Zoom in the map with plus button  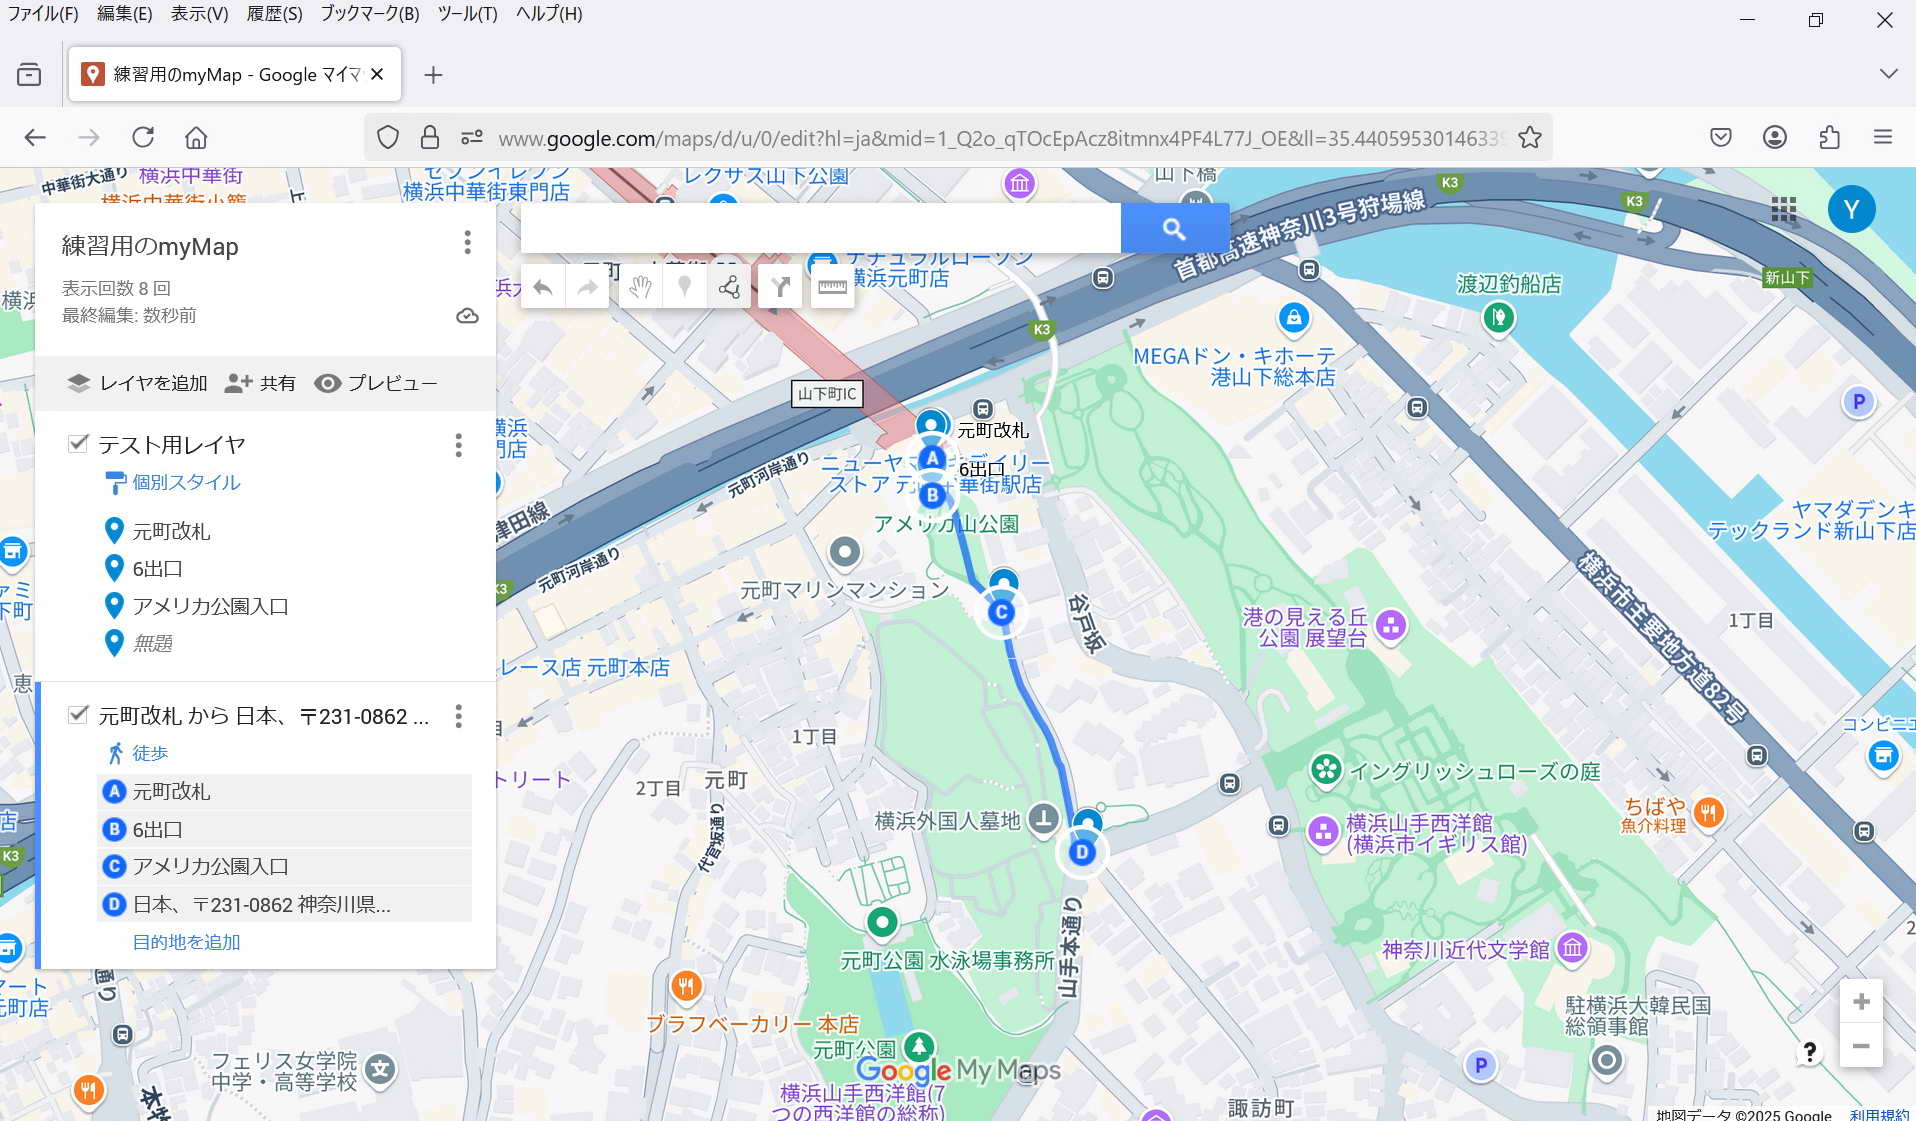click(x=1861, y=1002)
